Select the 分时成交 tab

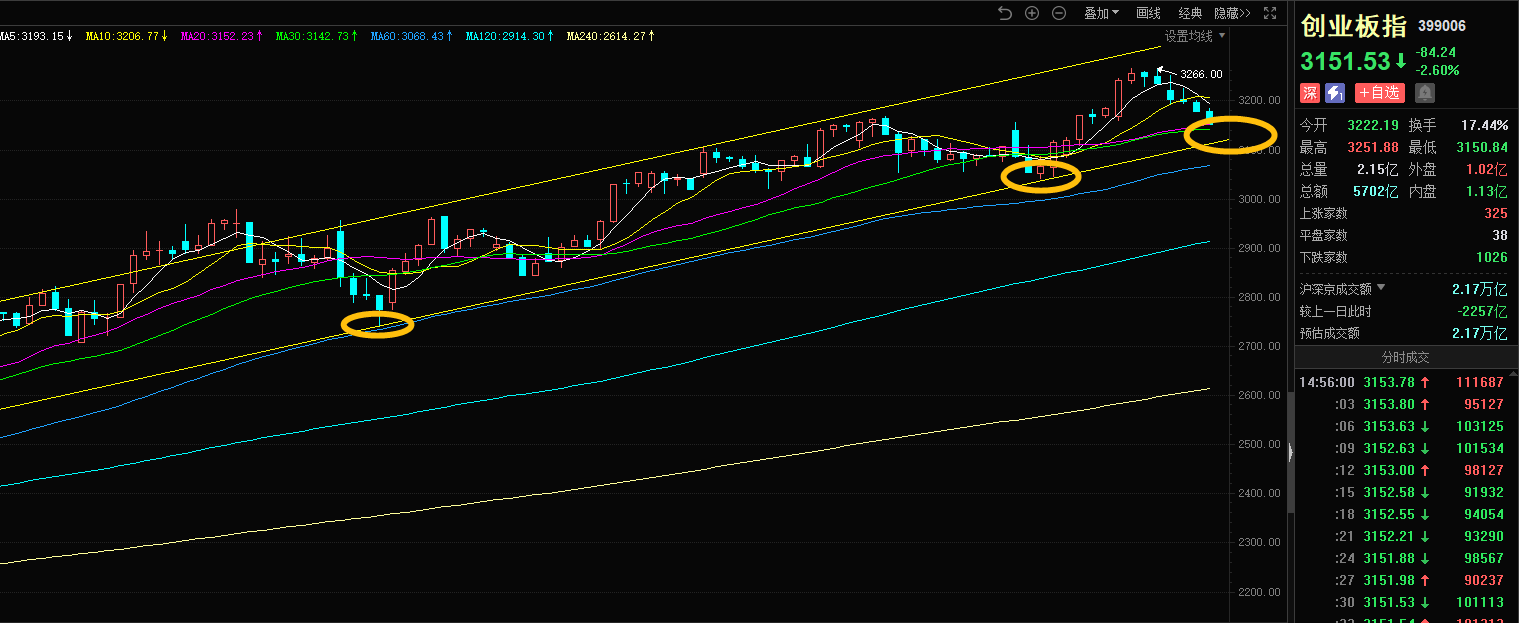[x=1406, y=357]
